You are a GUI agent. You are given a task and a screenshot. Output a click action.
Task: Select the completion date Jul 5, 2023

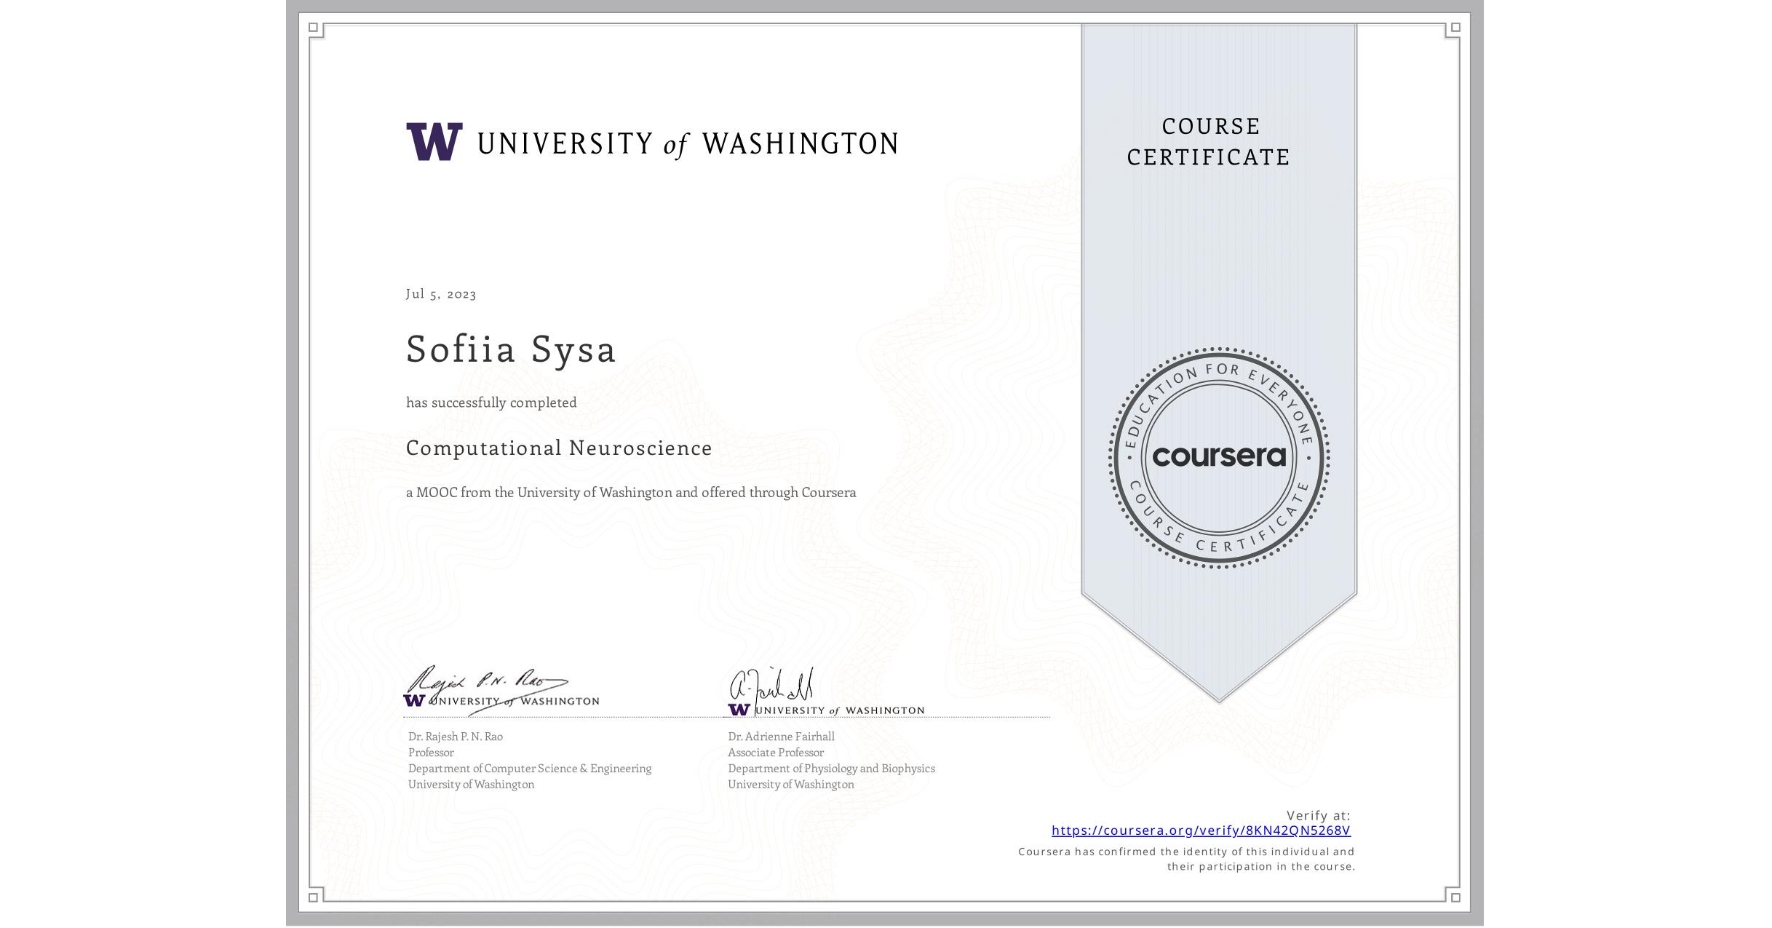440,293
